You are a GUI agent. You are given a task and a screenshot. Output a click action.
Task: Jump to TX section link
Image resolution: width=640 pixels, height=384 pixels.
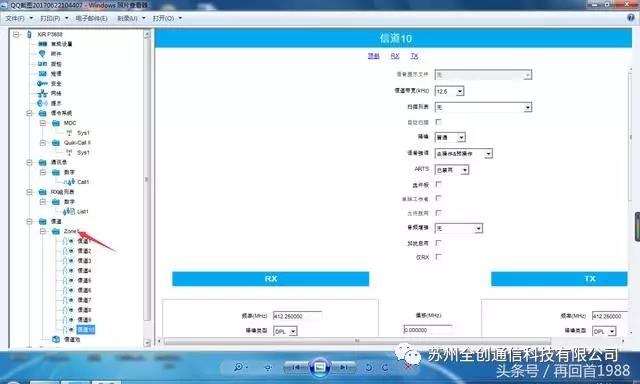pos(414,56)
